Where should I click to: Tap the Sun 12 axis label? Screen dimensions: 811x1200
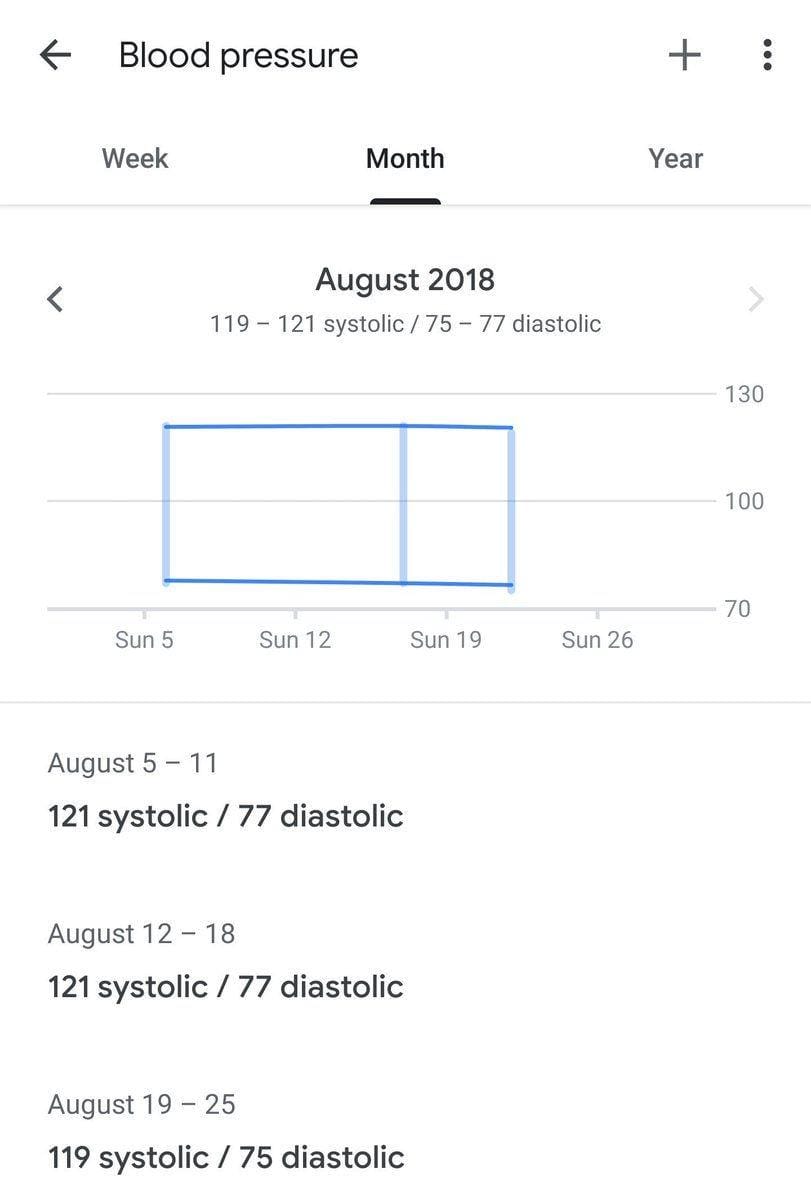295,640
